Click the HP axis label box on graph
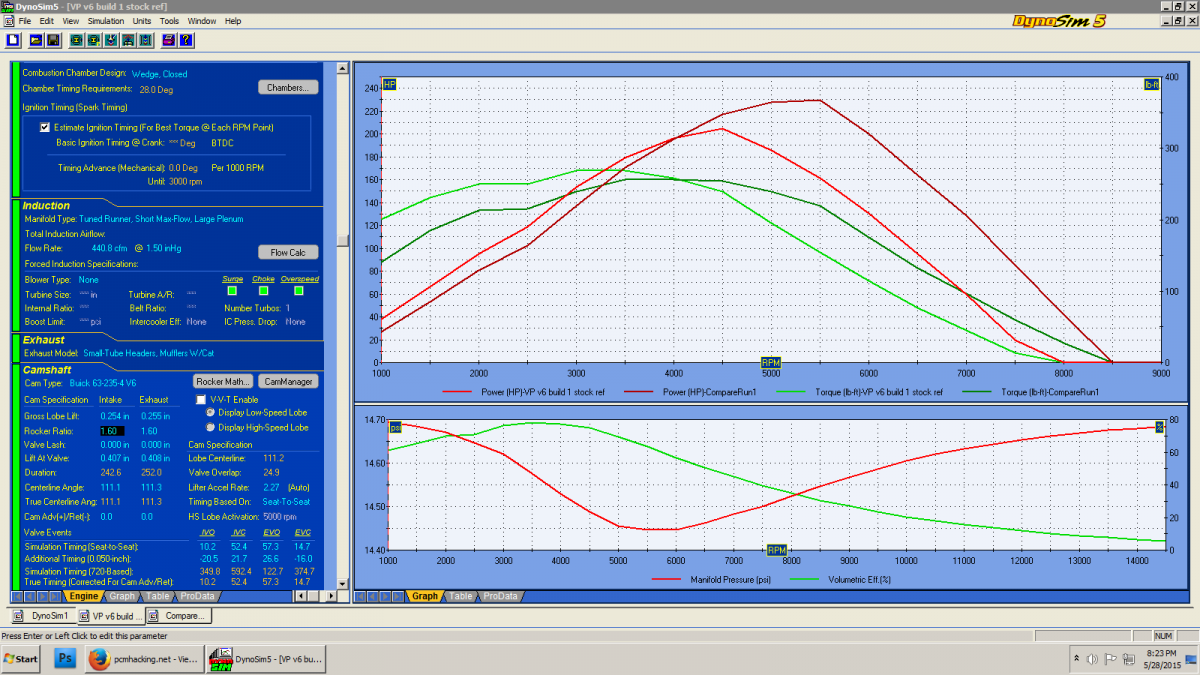 [389, 85]
